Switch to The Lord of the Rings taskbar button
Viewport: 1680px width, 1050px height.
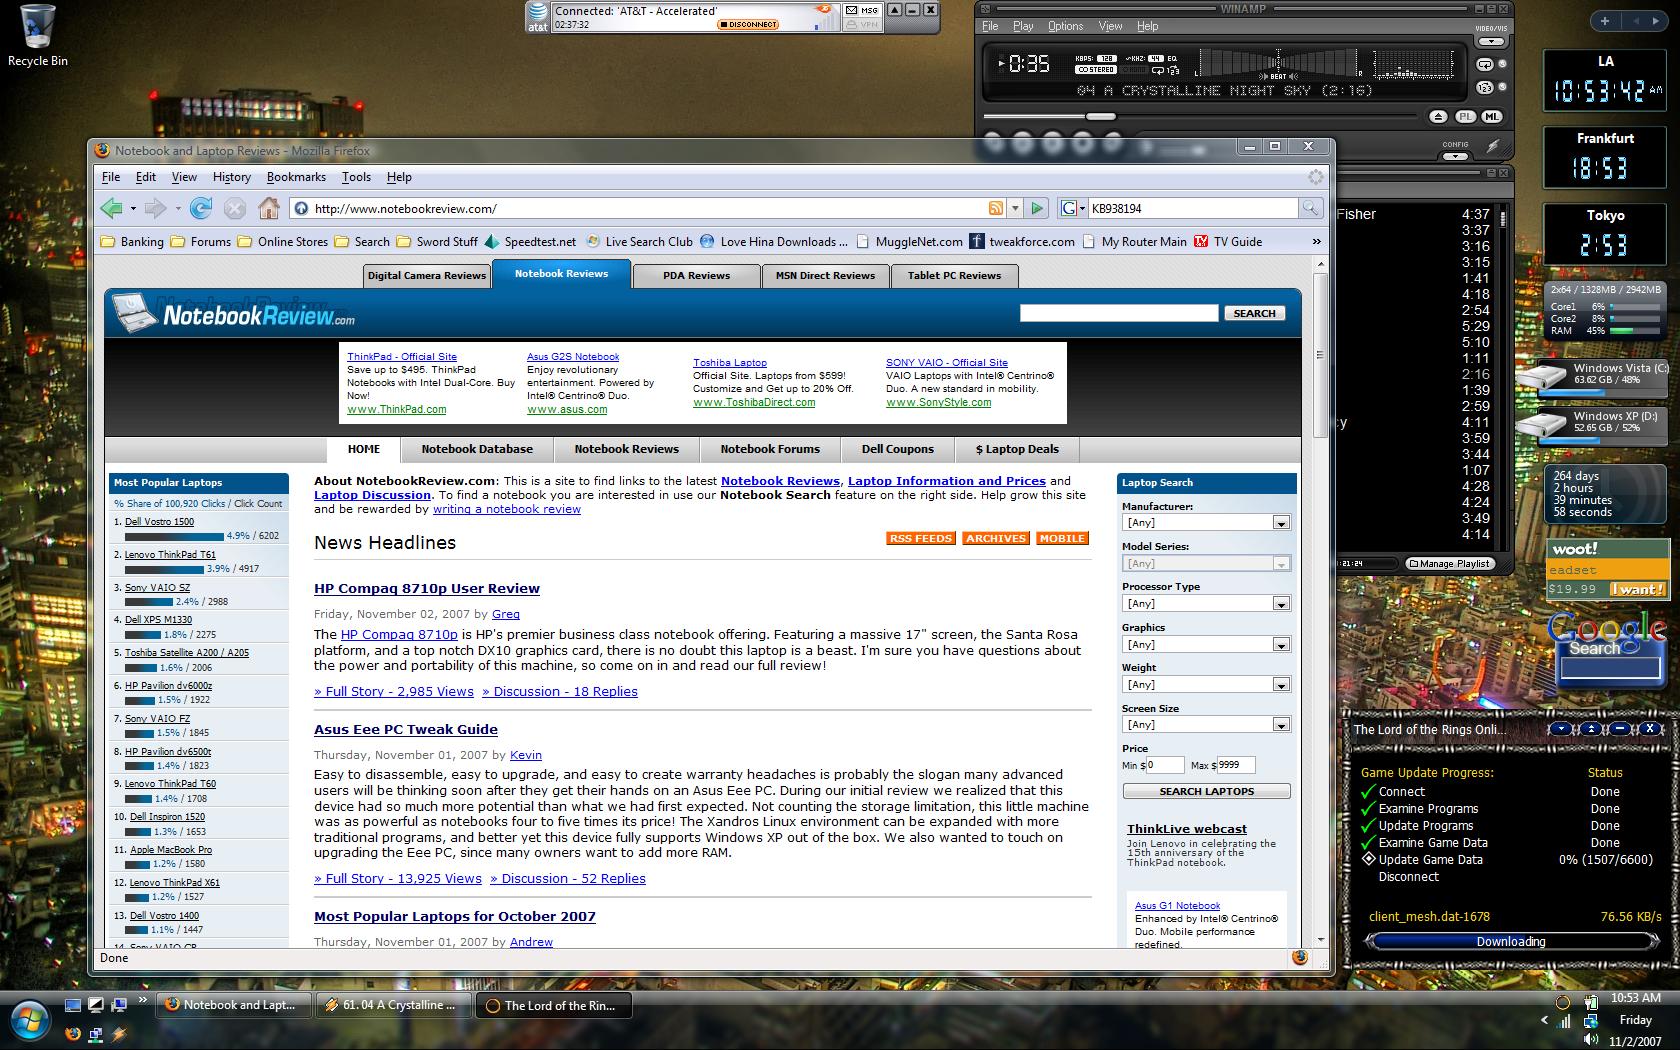[554, 1005]
